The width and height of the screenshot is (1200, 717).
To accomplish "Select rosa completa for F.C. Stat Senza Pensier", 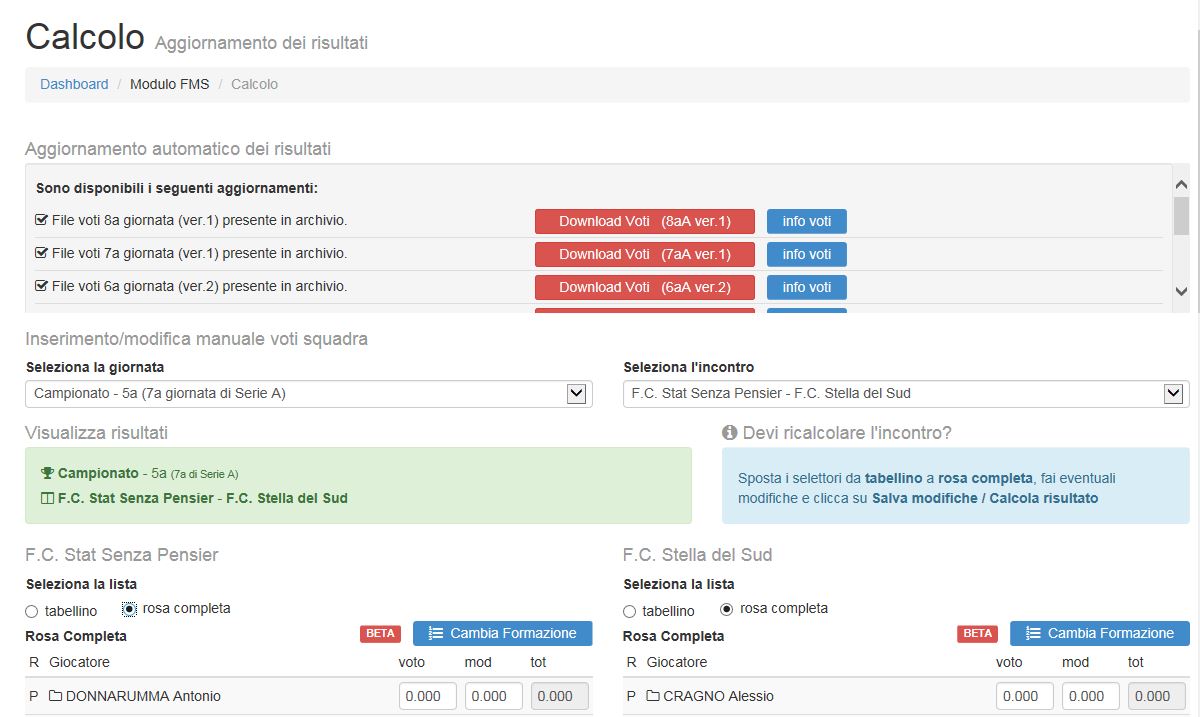I will tap(129, 608).
